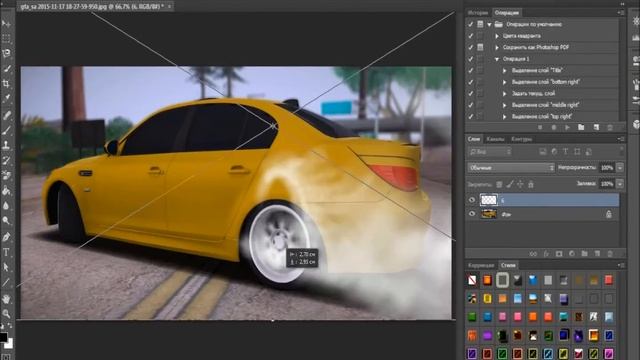Create a new action icon
Screen dimensions: 640x360
point(596,128)
